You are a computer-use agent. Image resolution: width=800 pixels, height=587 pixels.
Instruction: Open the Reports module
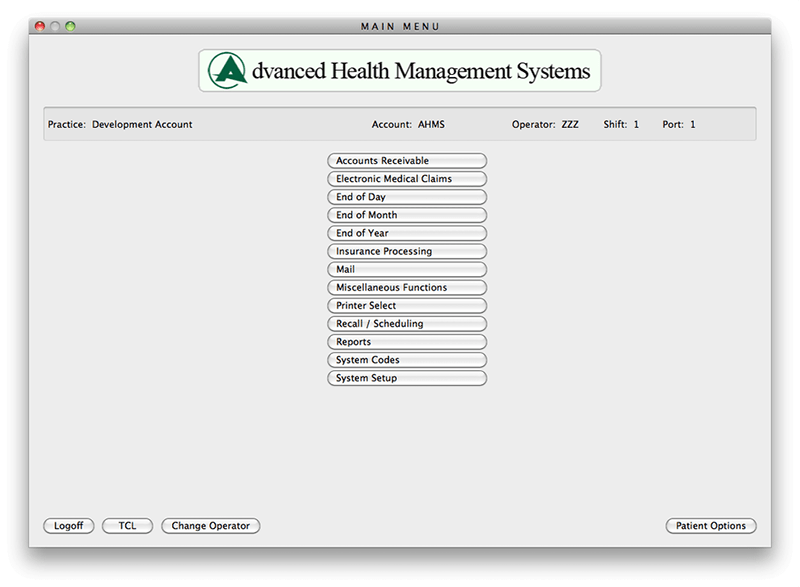coord(406,341)
